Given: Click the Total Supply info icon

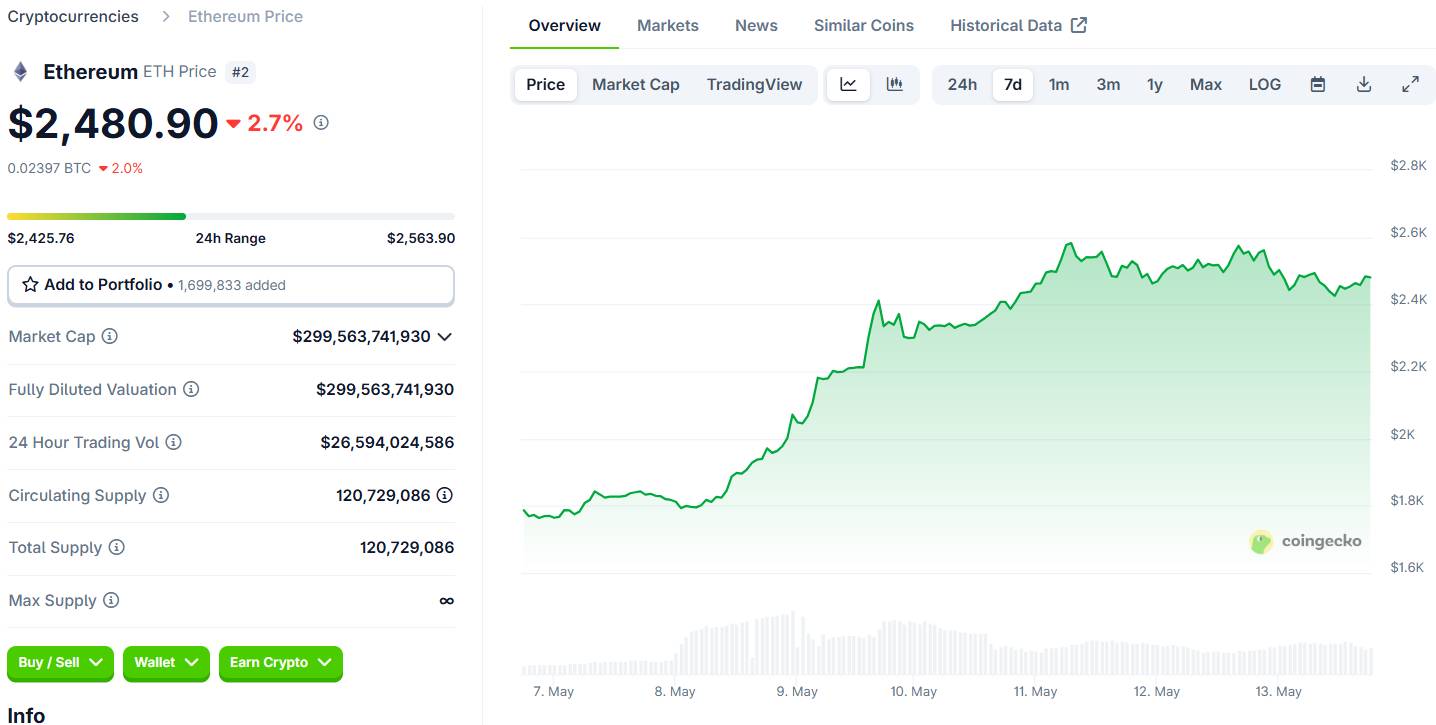Looking at the screenshot, I should click(x=116, y=547).
